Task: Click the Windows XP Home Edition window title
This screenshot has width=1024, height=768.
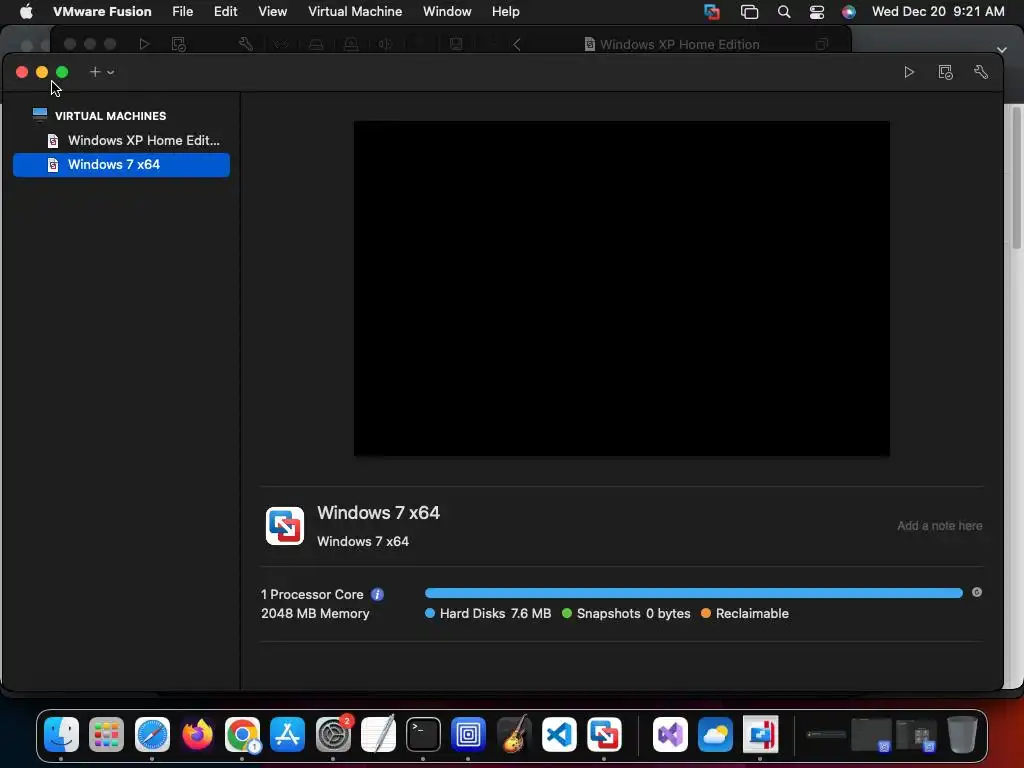Action: point(679,44)
